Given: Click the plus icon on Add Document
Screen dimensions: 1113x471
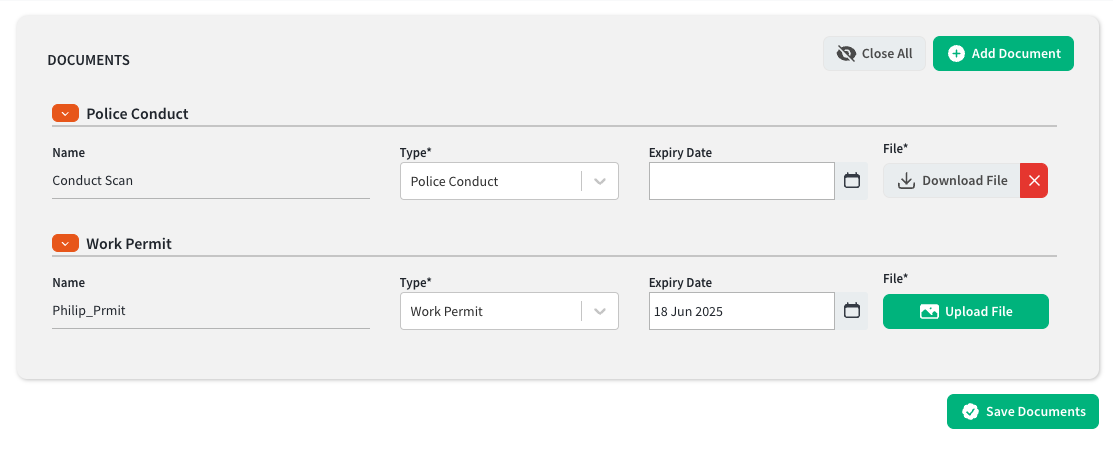Looking at the screenshot, I should pos(956,54).
